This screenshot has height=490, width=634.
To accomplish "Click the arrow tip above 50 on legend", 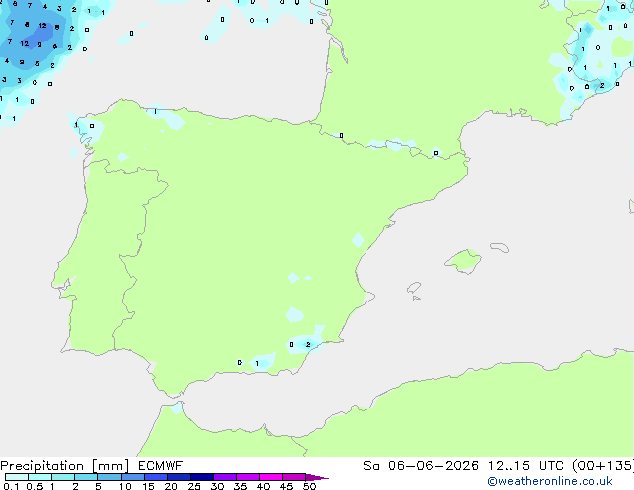I will [317, 477].
